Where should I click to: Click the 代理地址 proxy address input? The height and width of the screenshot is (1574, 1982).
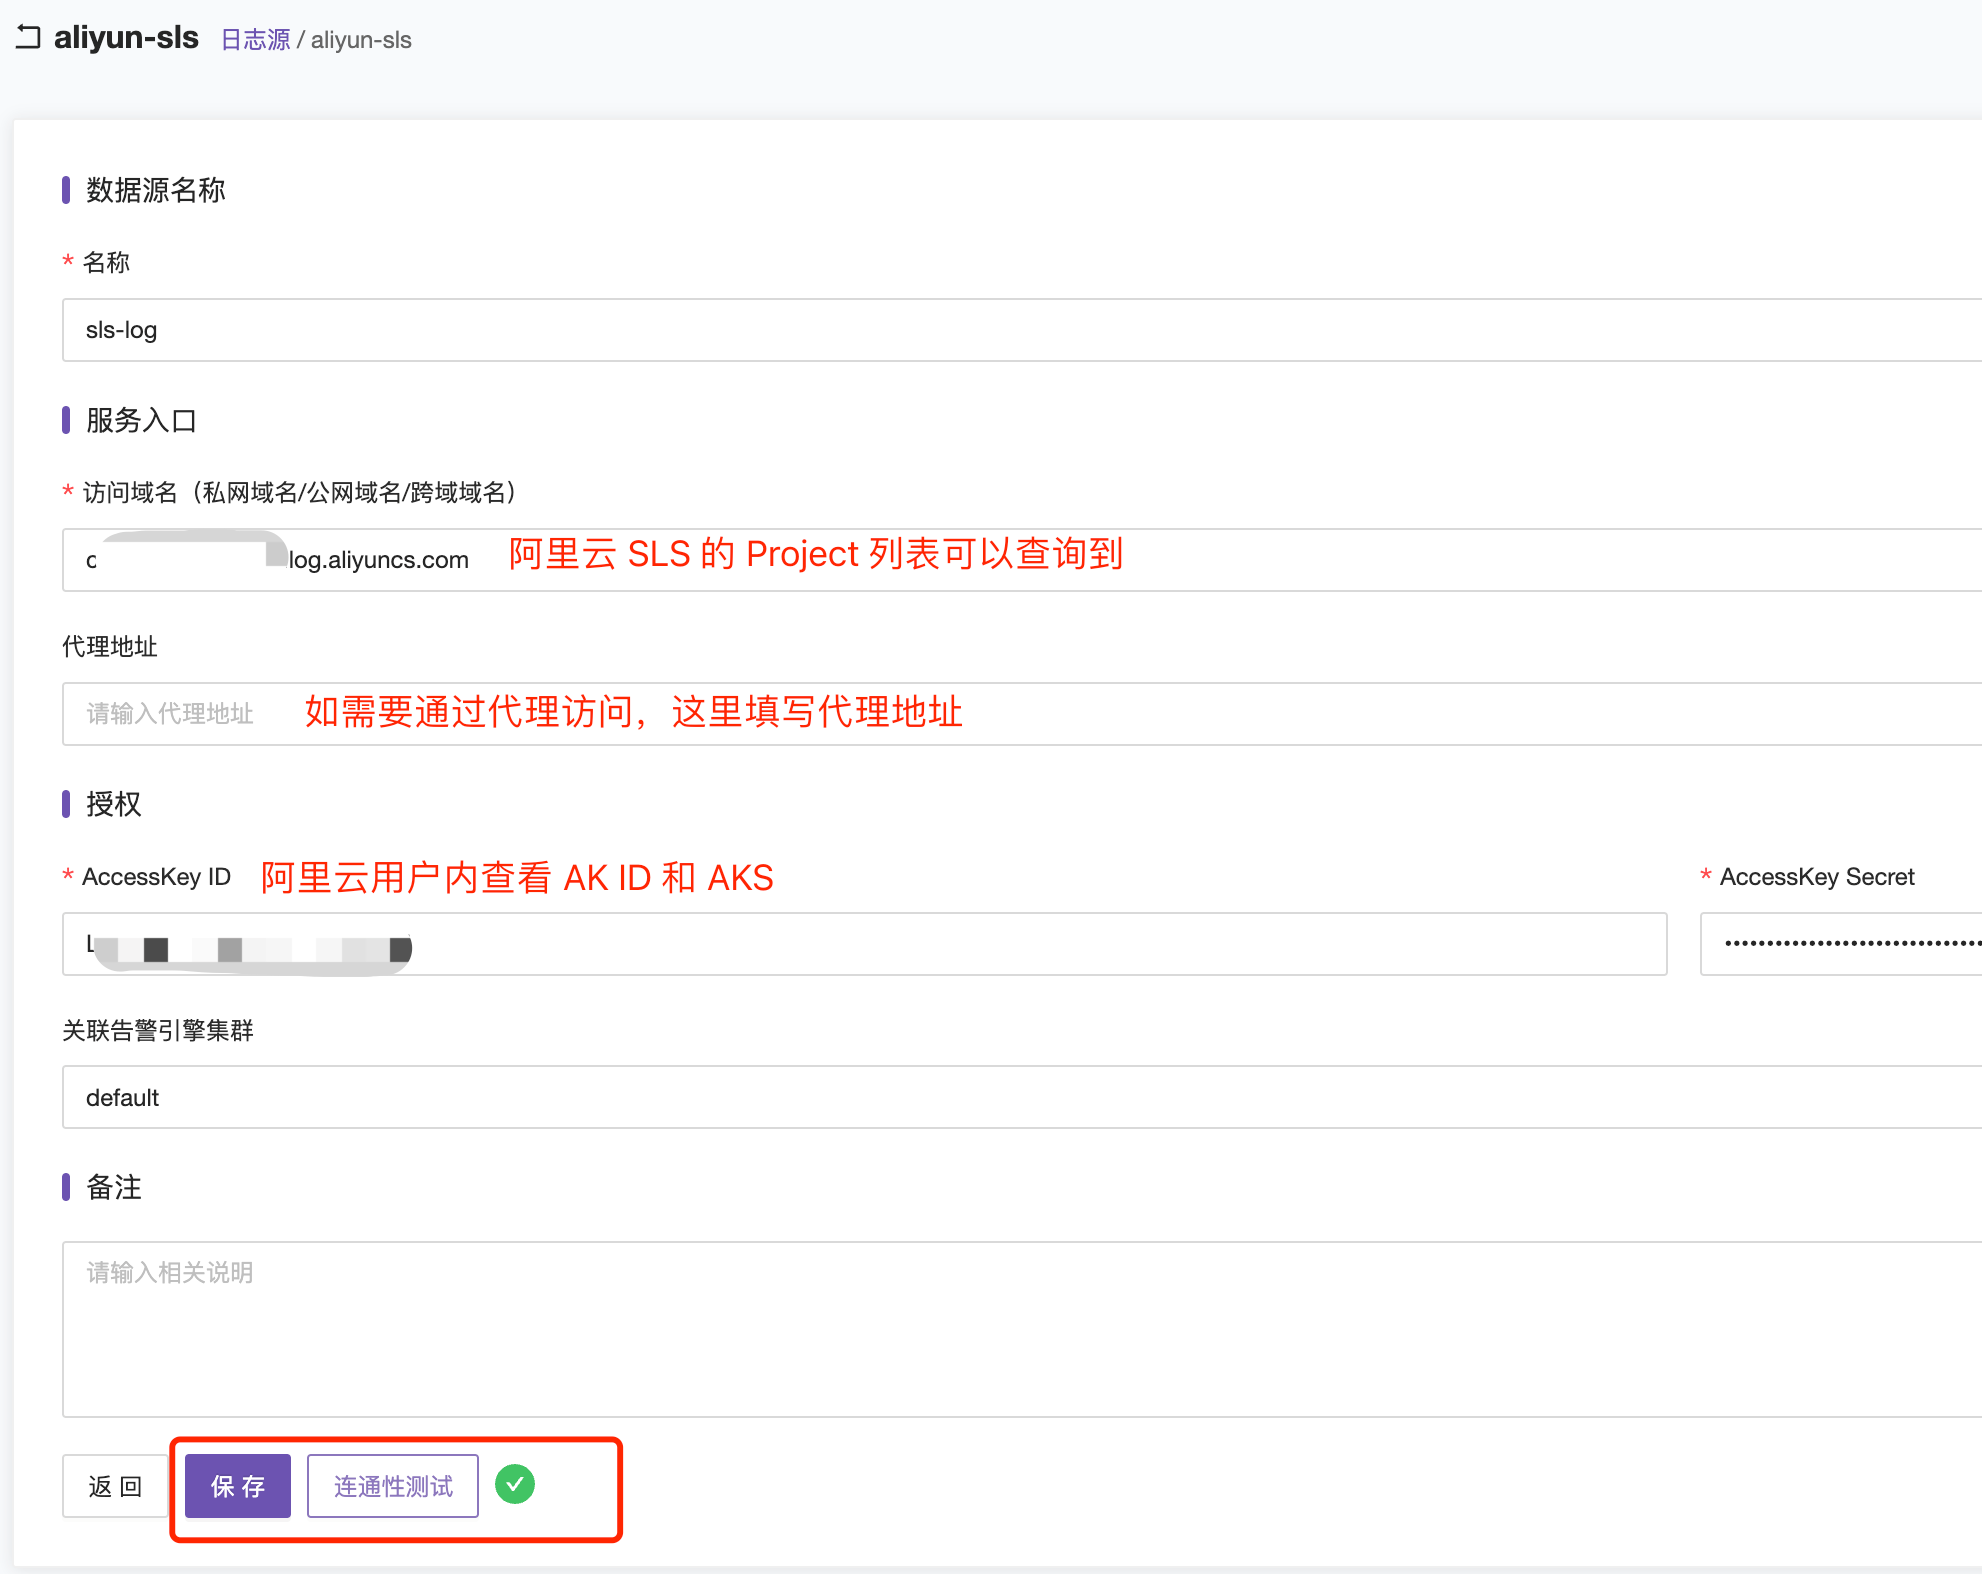(x=1300, y=714)
